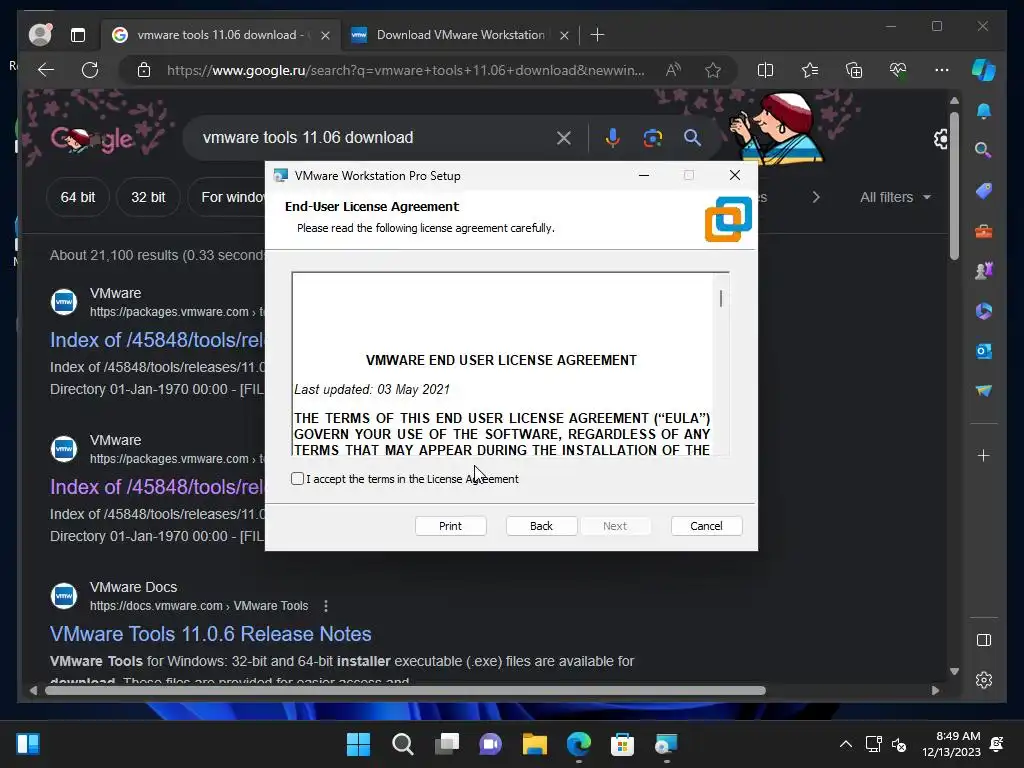Open sidebar tools briefcase icon
This screenshot has height=768, width=1024.
(984, 231)
